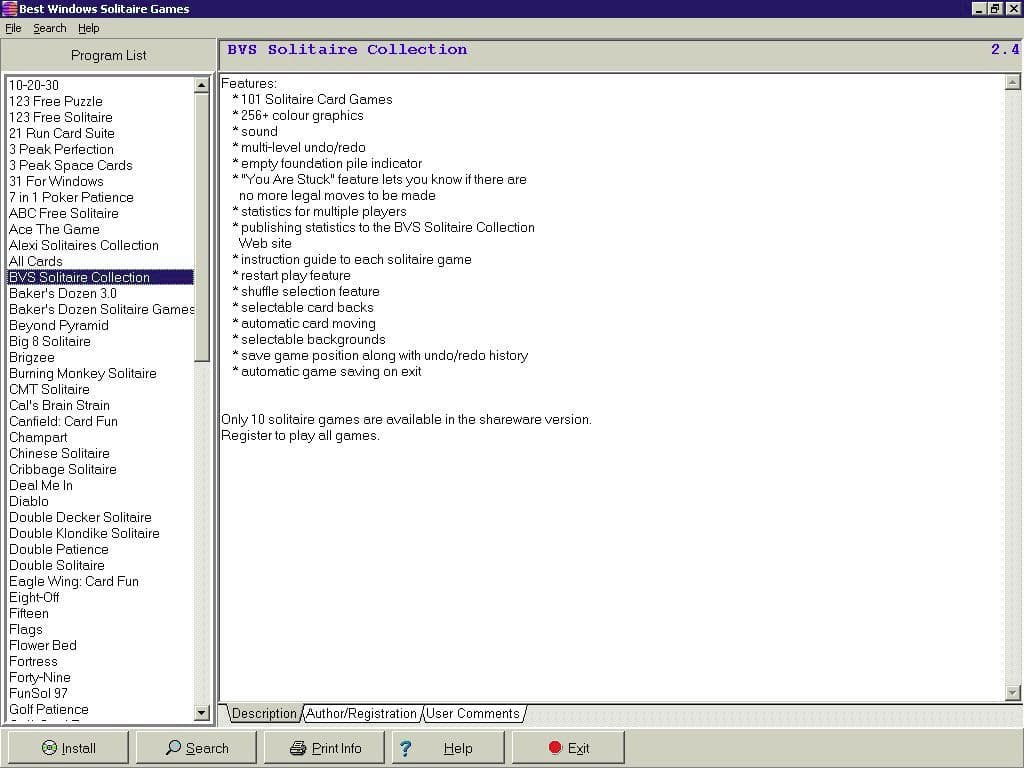Select Burning Monkey Solitaire
Screen dimensions: 1024x768
pyautogui.click(x=100, y=373)
